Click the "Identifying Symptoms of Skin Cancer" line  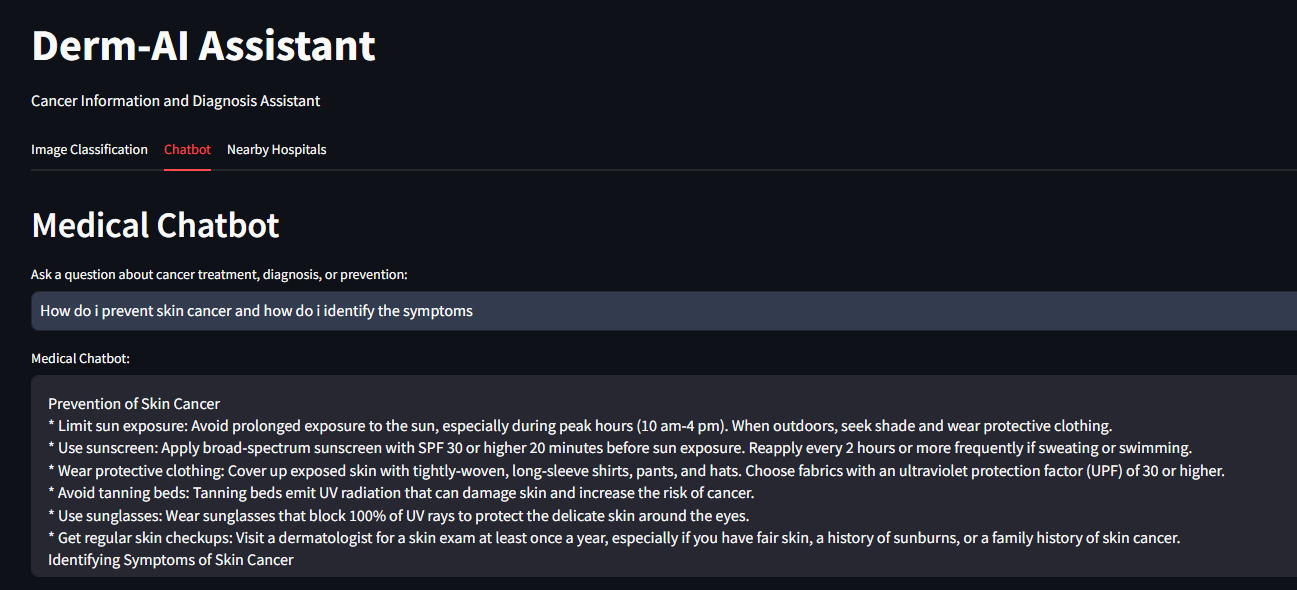point(171,560)
